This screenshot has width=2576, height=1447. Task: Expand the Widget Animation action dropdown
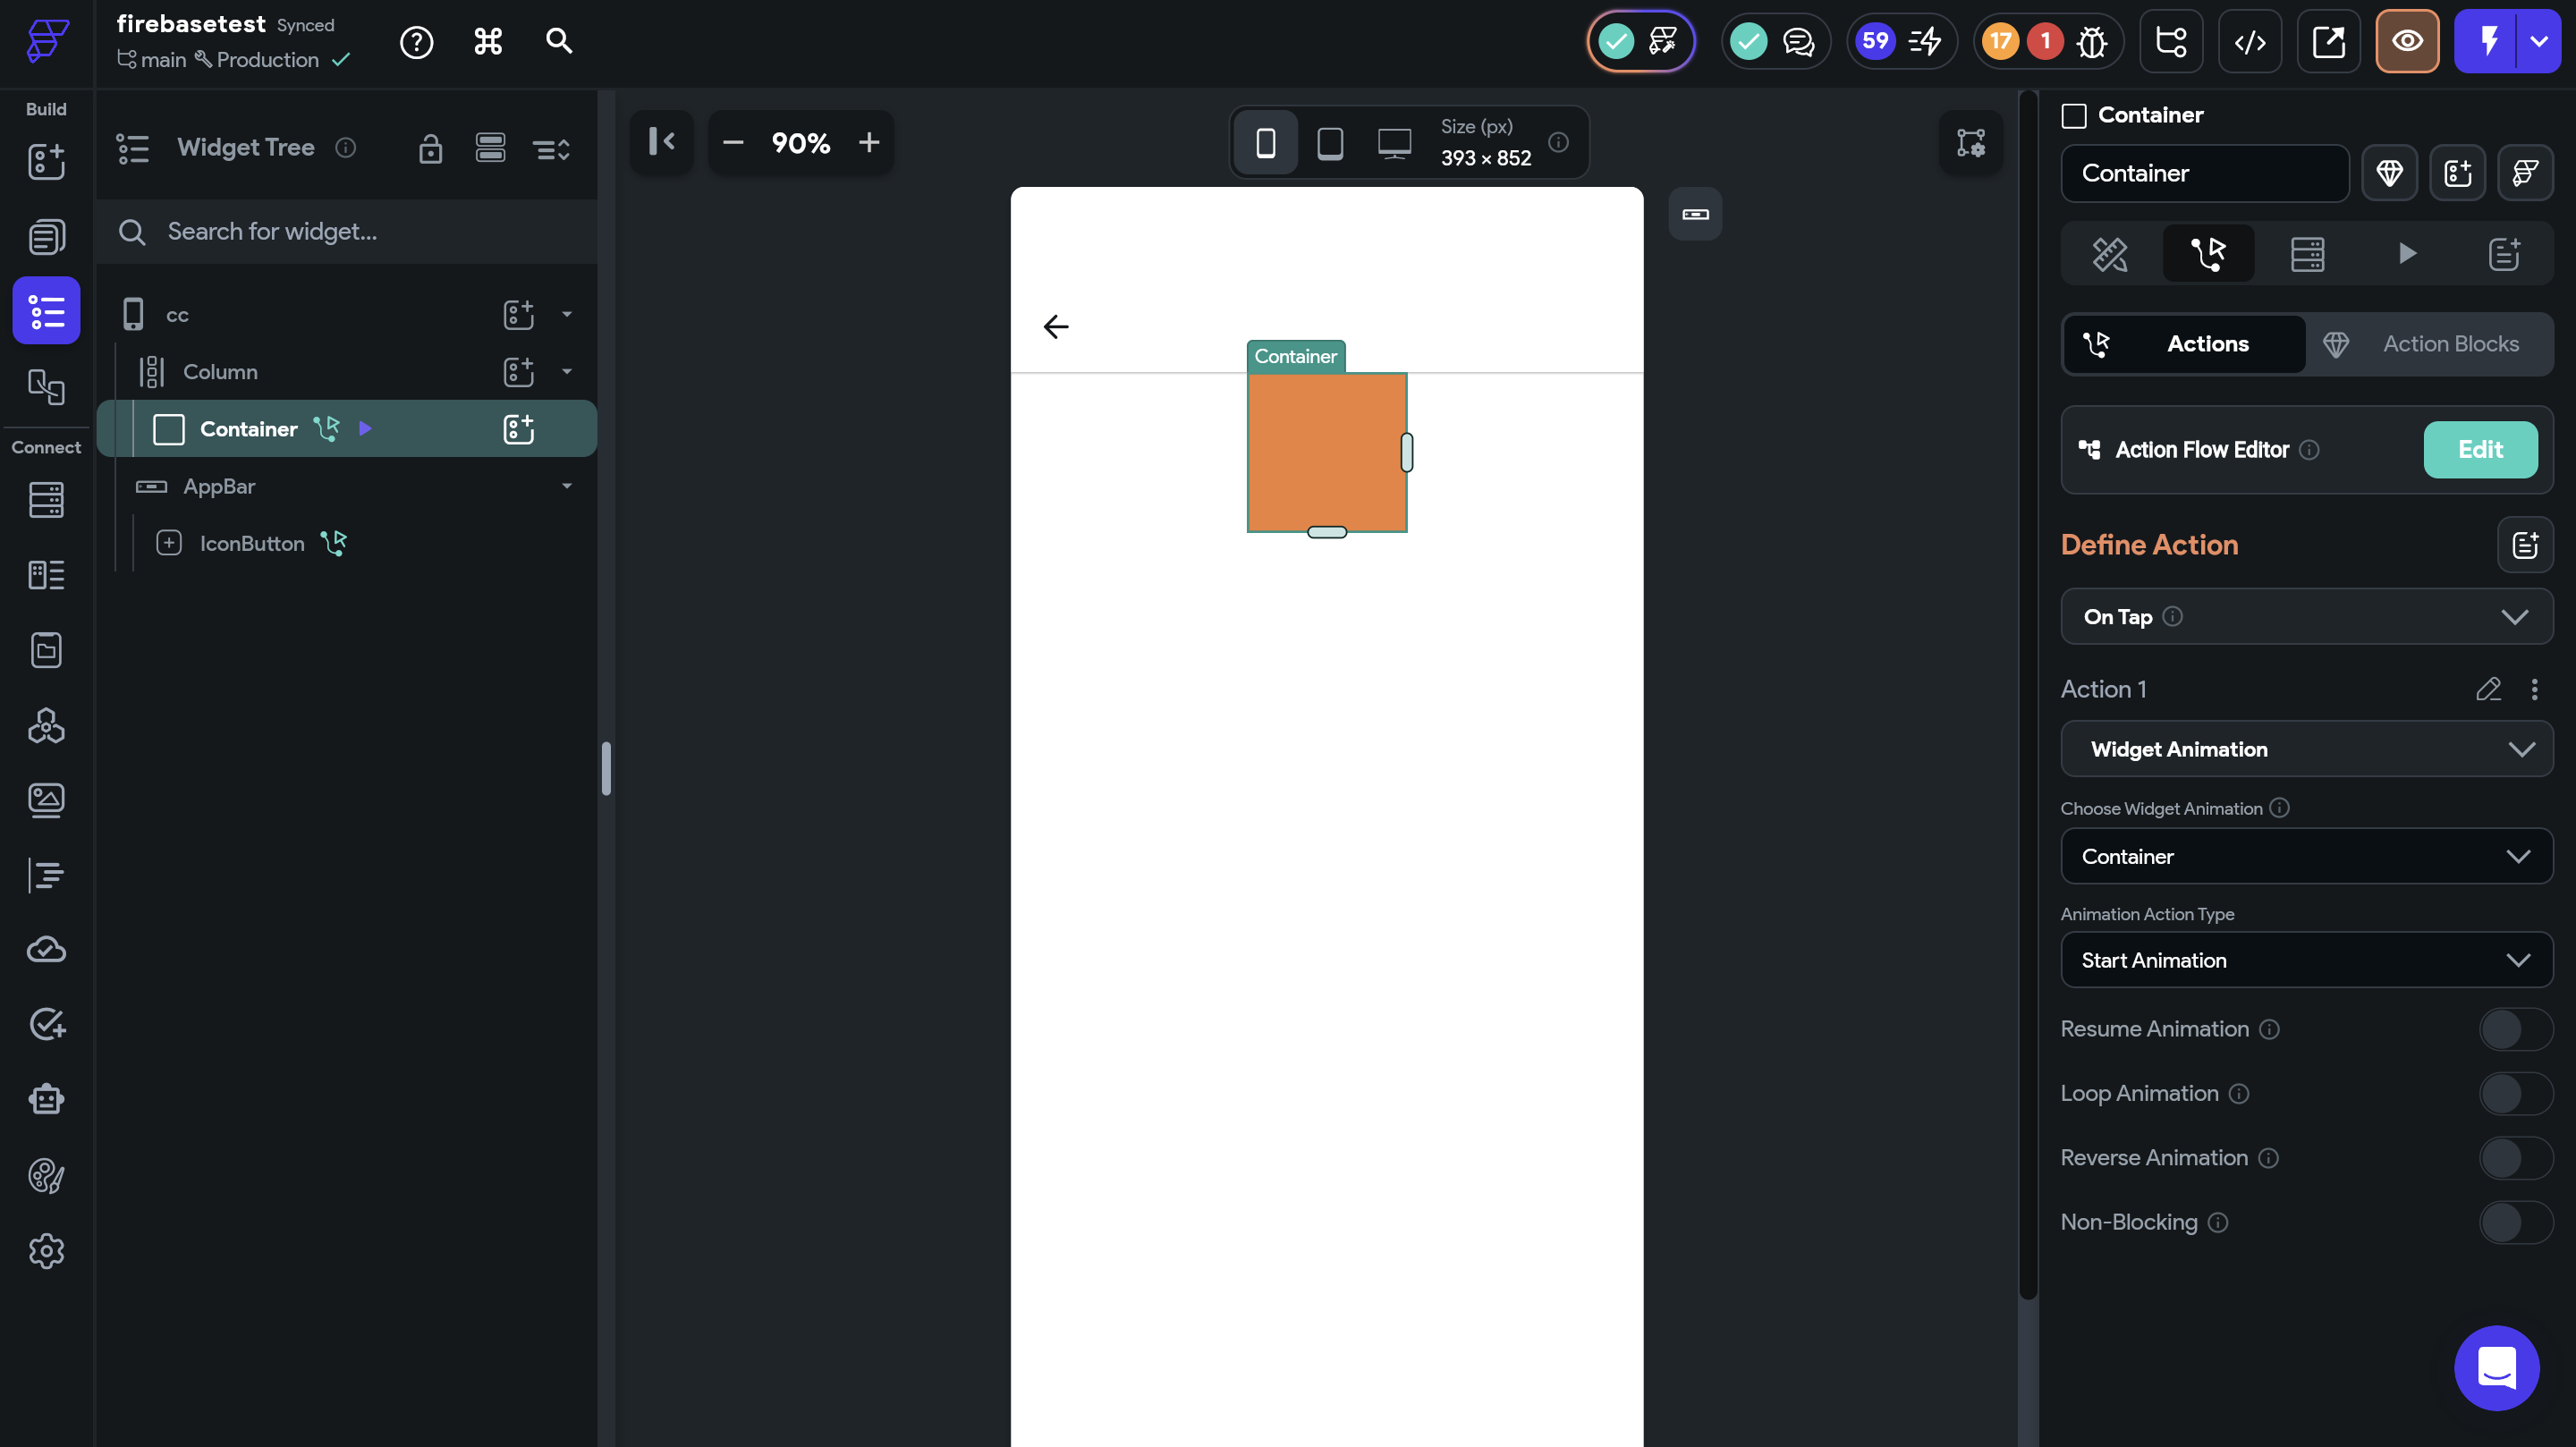[2306, 749]
